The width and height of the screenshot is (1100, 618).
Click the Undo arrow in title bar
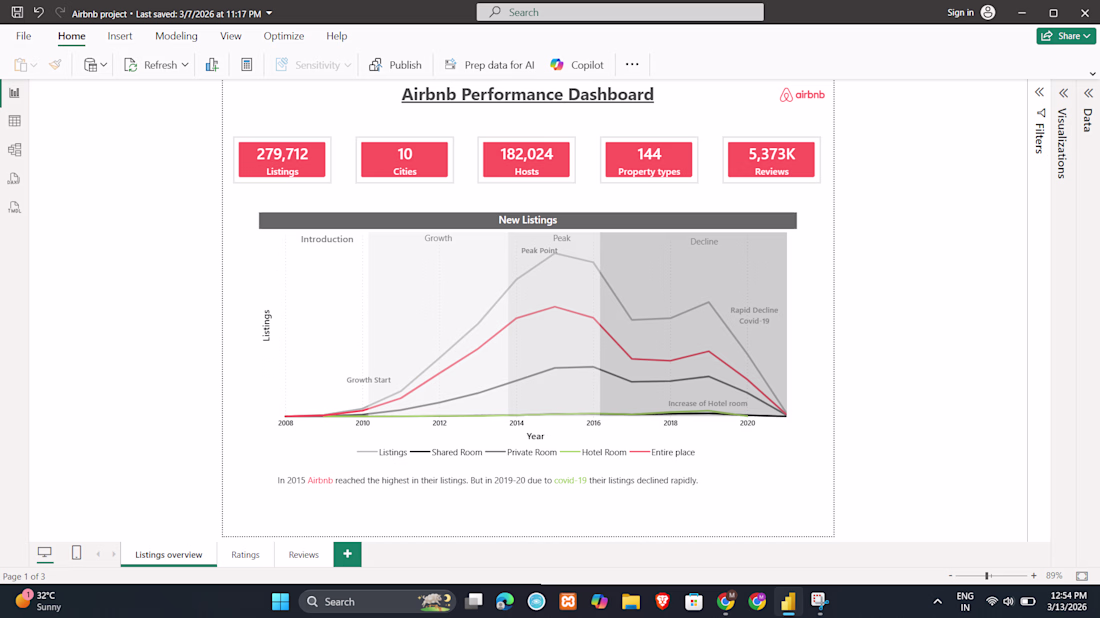tap(39, 13)
